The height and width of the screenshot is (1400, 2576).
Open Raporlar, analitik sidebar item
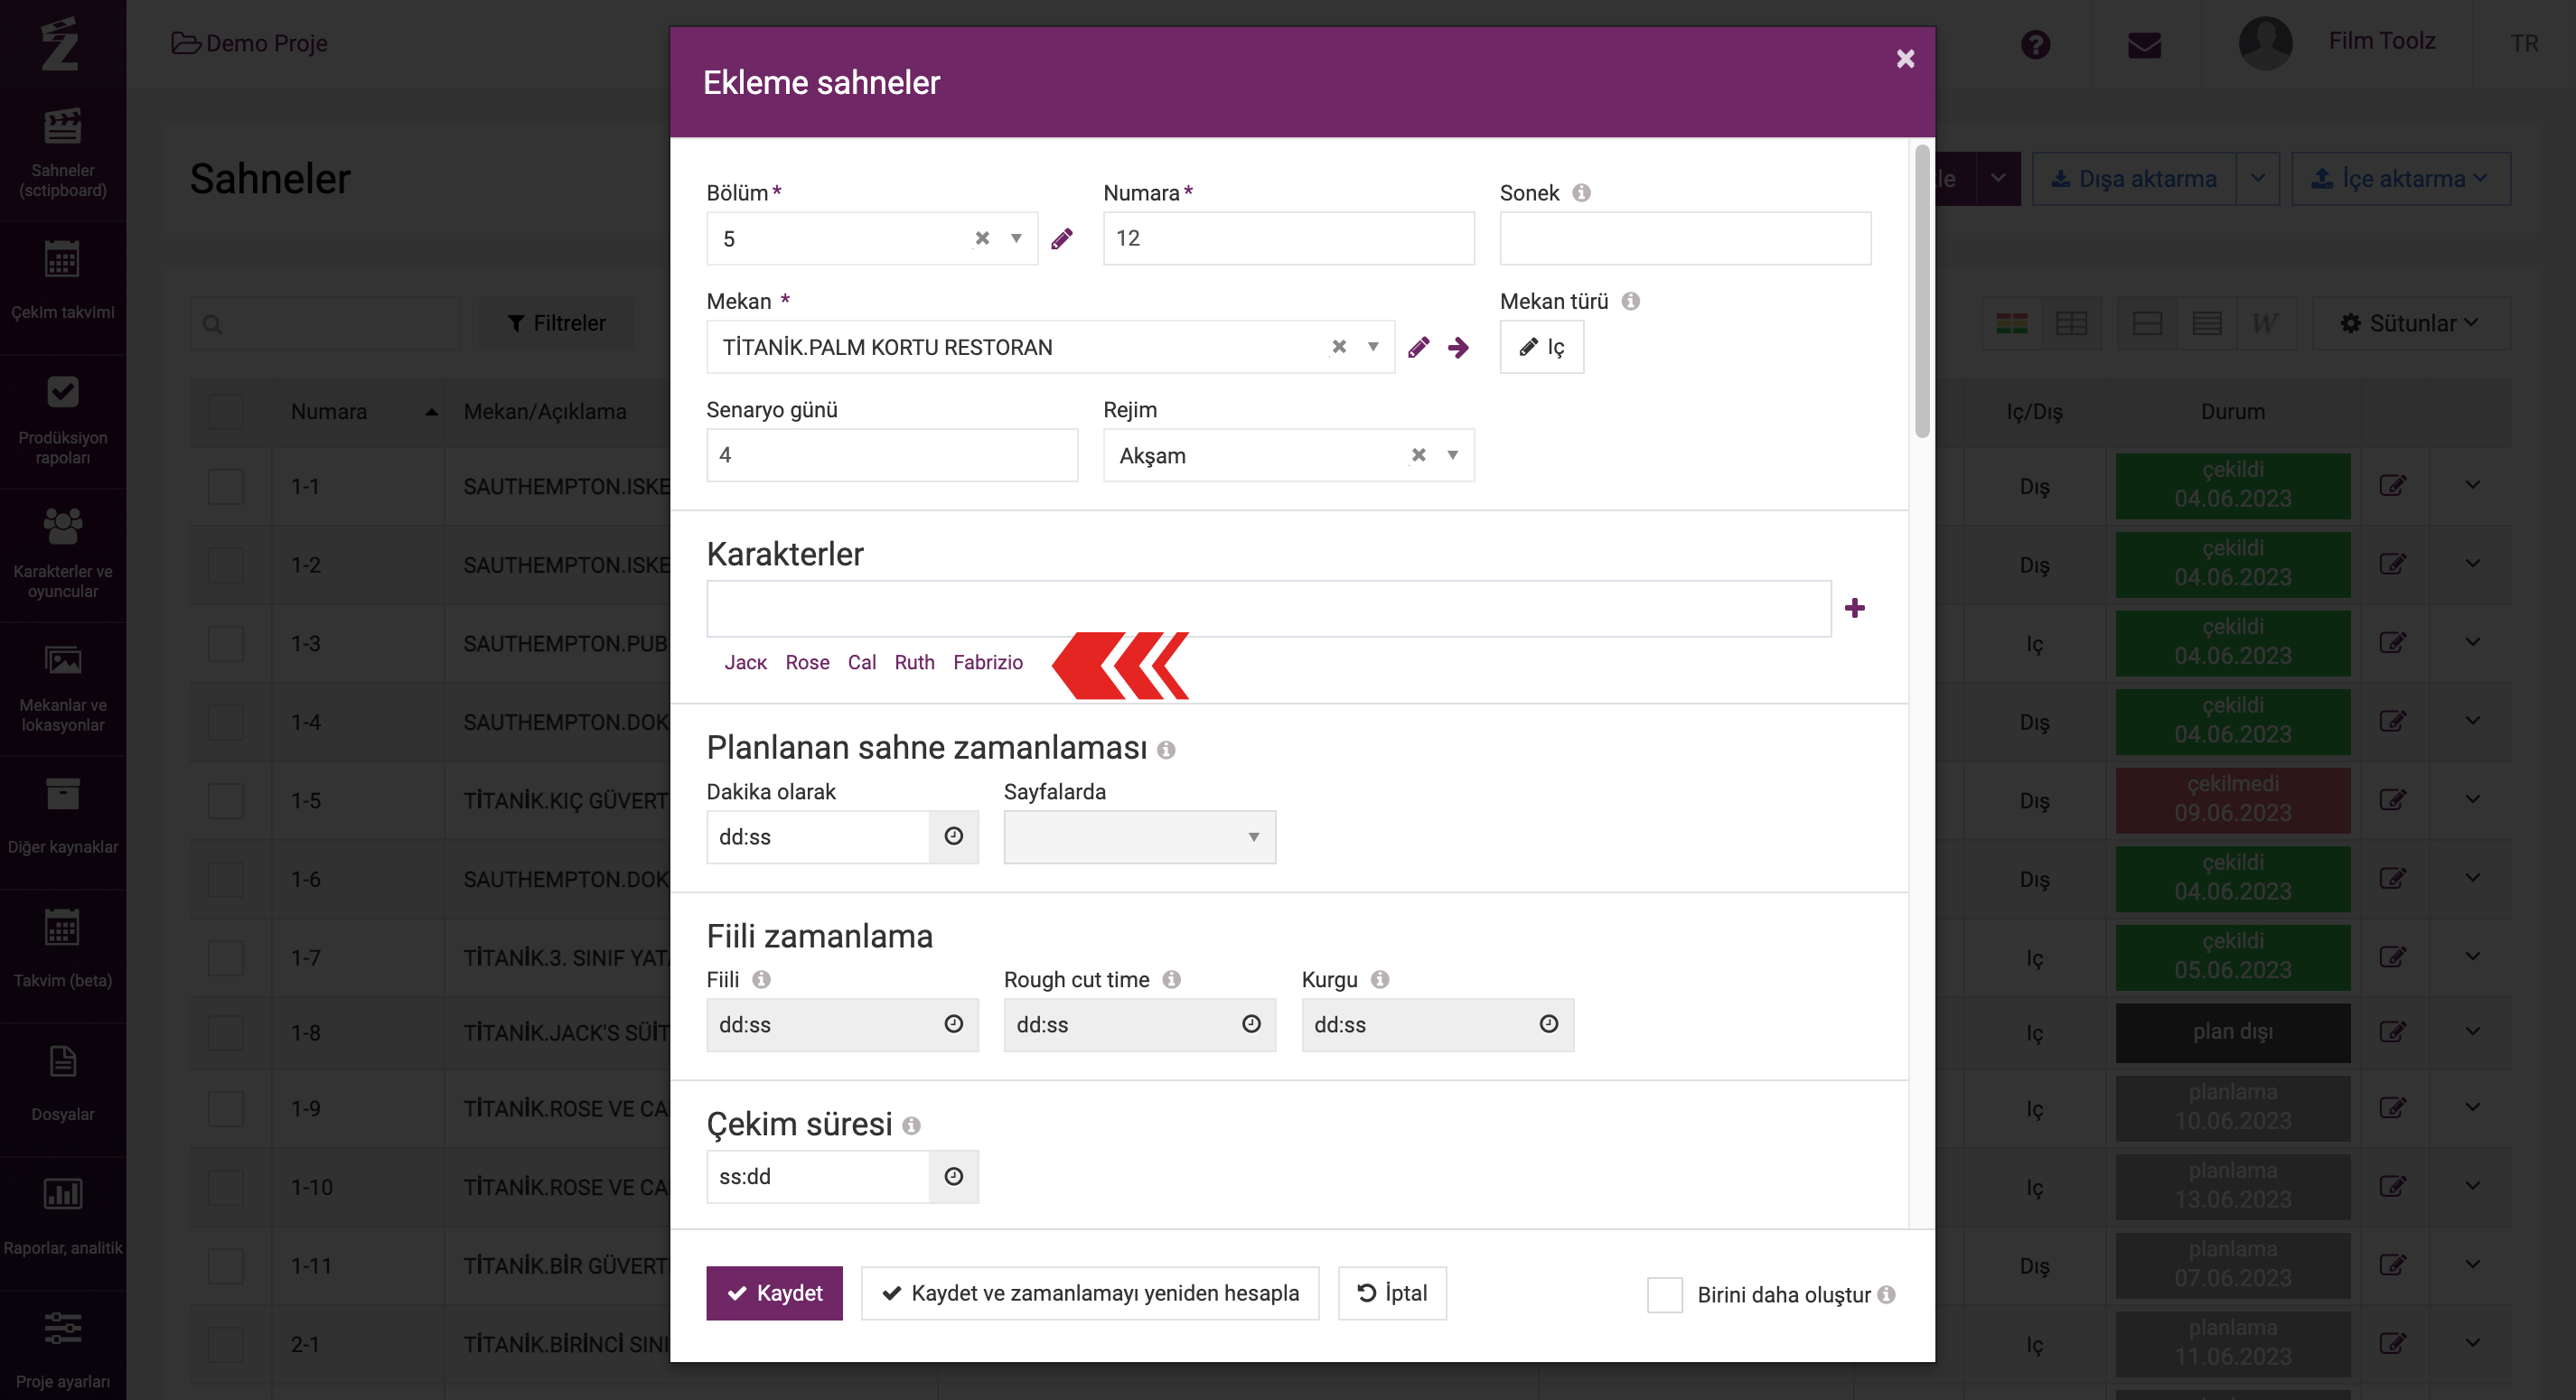pyautogui.click(x=63, y=1224)
